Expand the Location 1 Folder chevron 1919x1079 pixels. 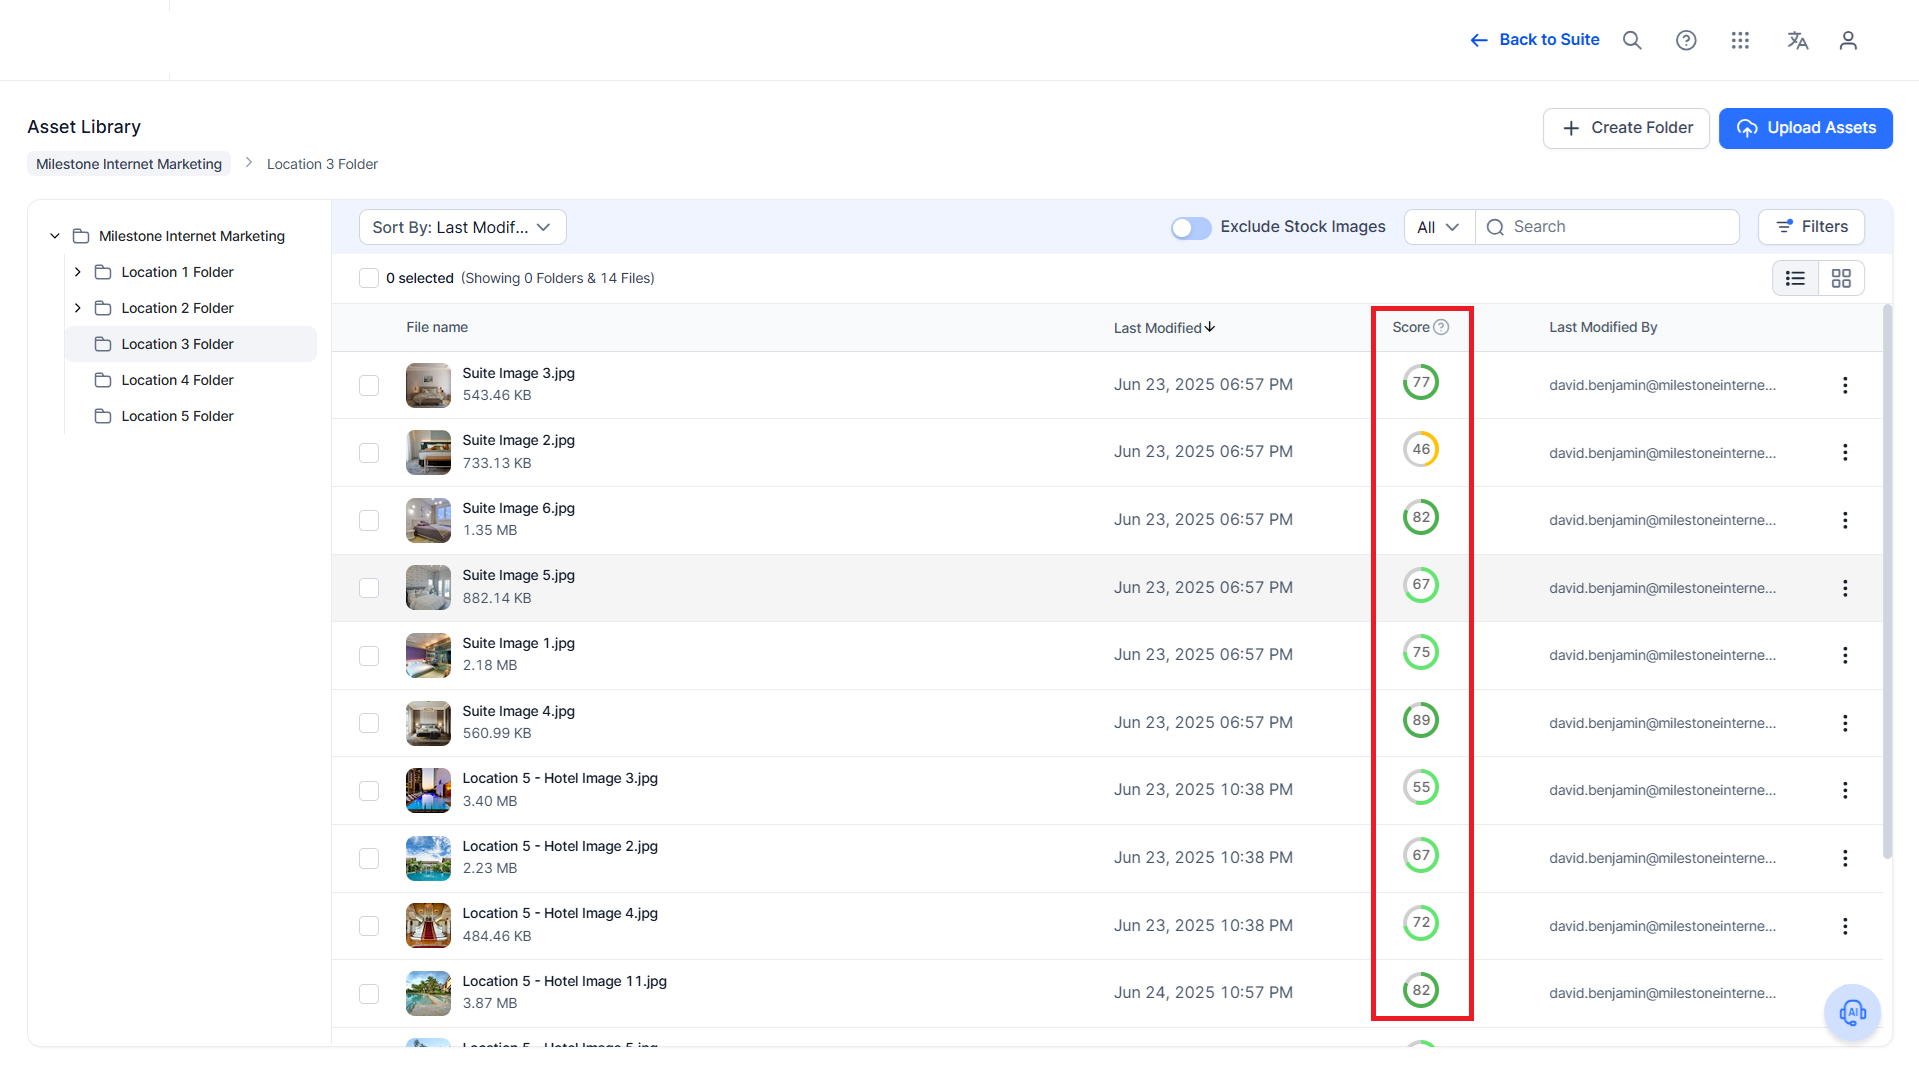[77, 272]
